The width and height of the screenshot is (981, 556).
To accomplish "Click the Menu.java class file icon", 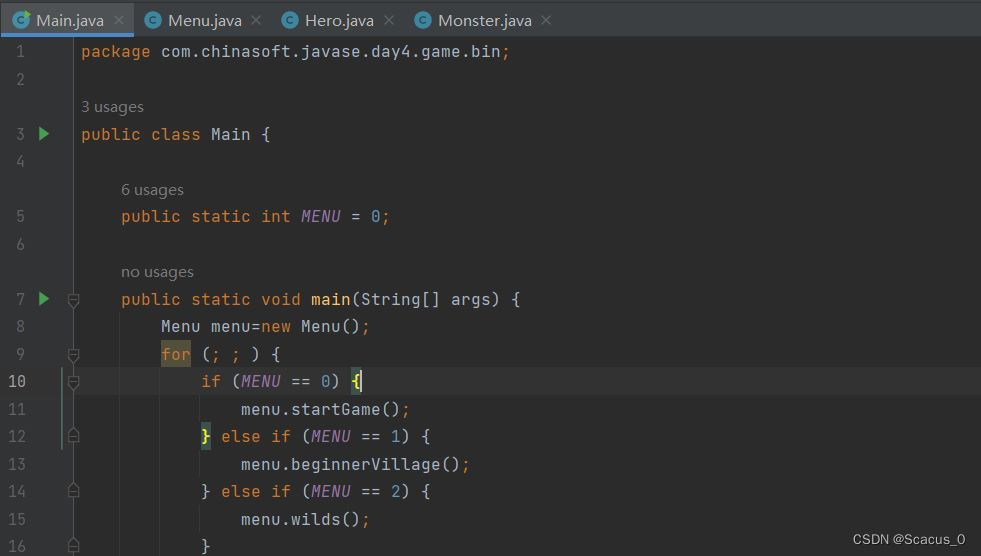I will [153, 21].
